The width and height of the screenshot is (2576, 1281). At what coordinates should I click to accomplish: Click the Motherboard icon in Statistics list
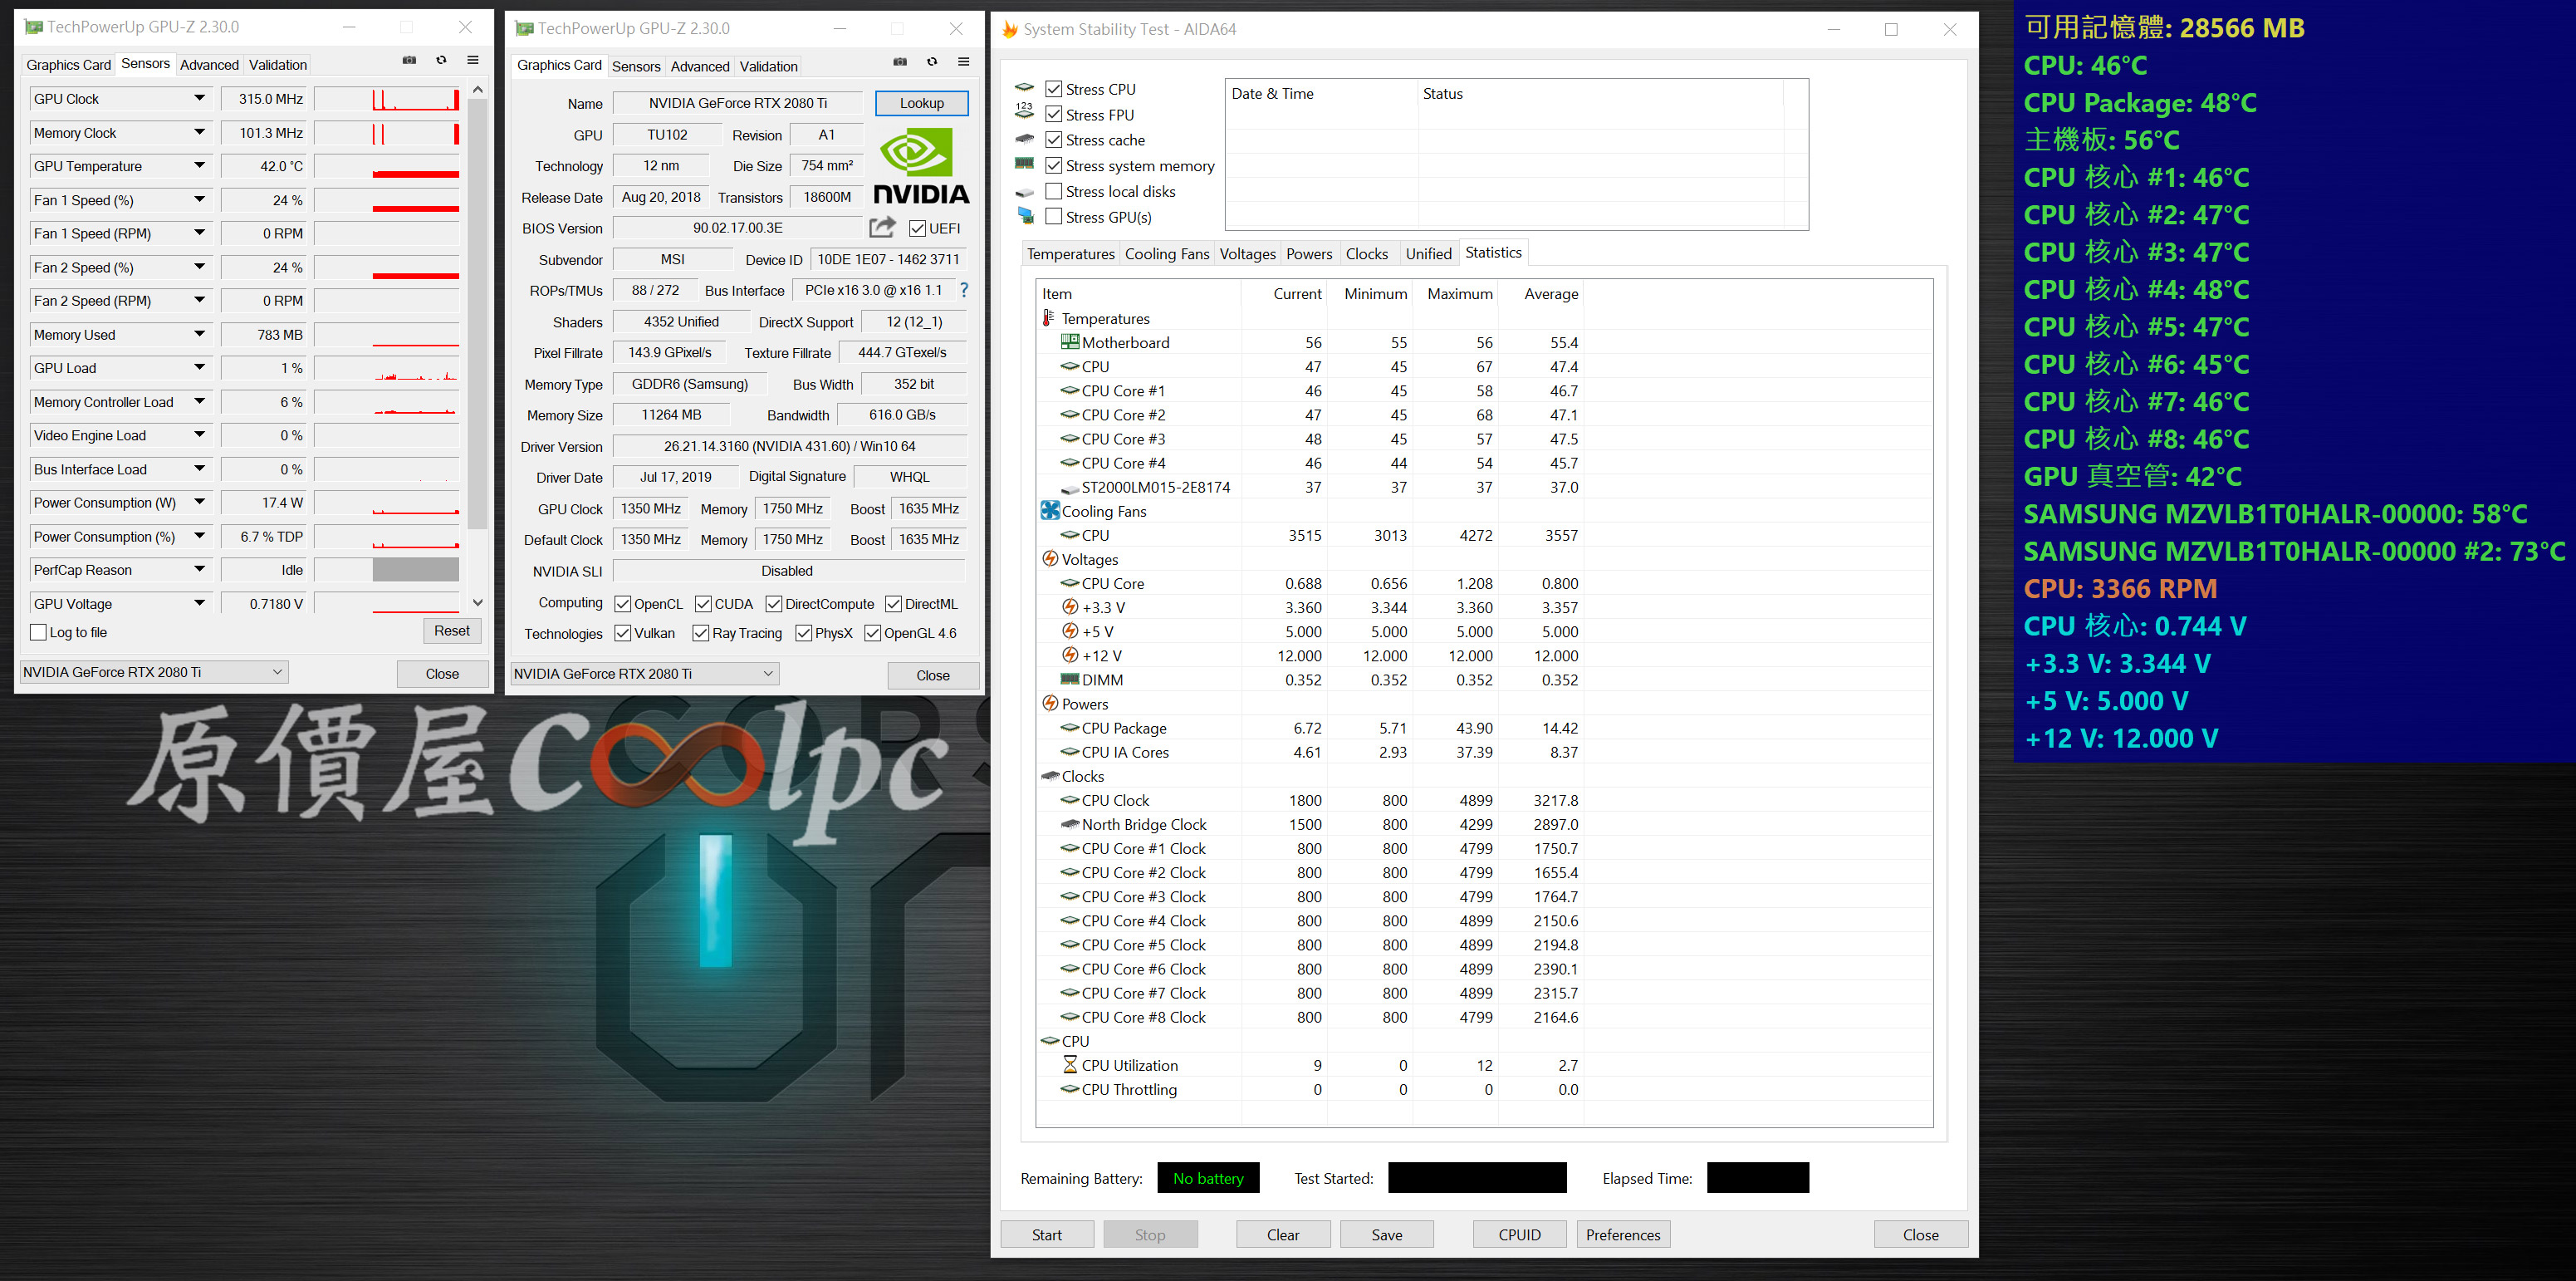[x=1069, y=342]
